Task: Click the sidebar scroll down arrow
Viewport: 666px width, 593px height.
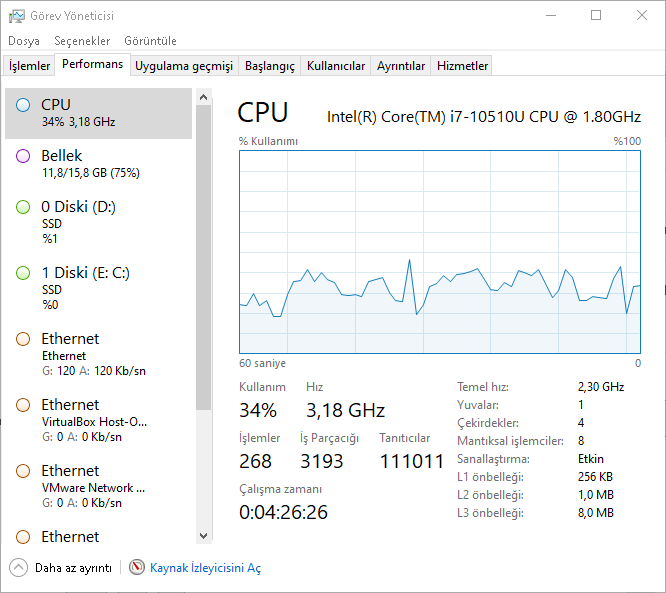Action: [x=203, y=535]
